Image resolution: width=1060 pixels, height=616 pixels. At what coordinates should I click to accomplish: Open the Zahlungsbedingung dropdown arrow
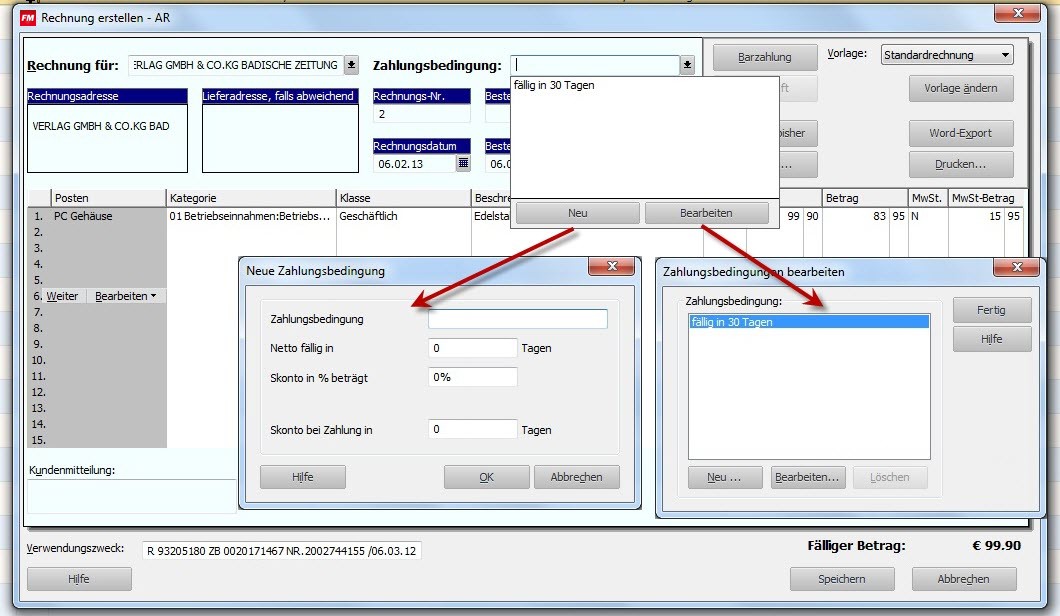(x=687, y=65)
